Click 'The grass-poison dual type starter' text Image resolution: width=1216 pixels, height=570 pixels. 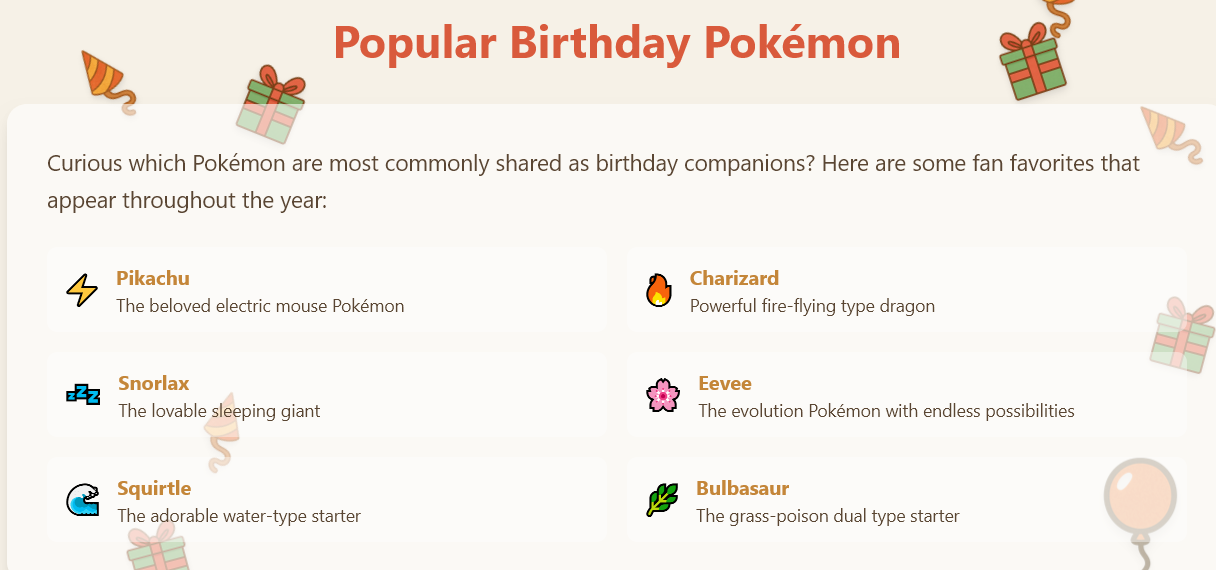coord(827,516)
